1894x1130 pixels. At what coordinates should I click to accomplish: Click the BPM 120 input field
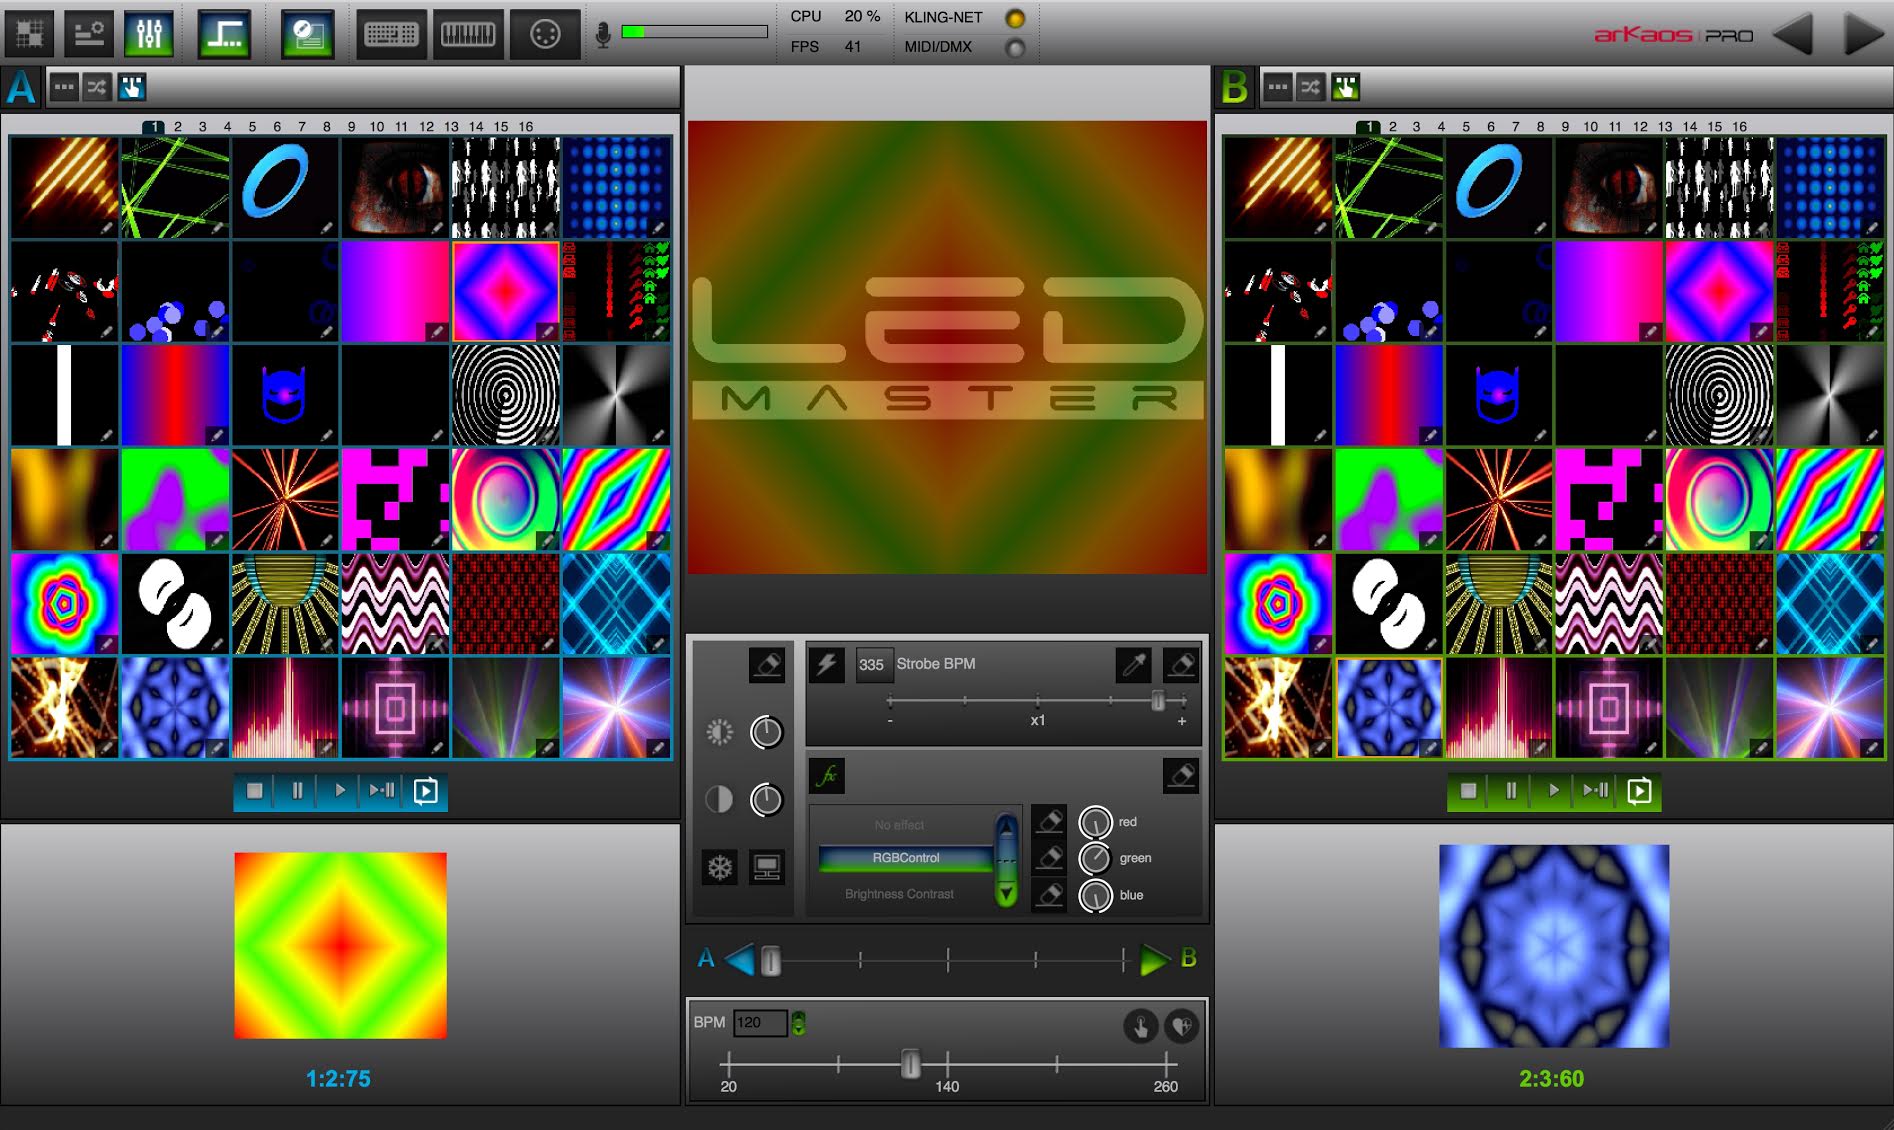(x=759, y=1023)
